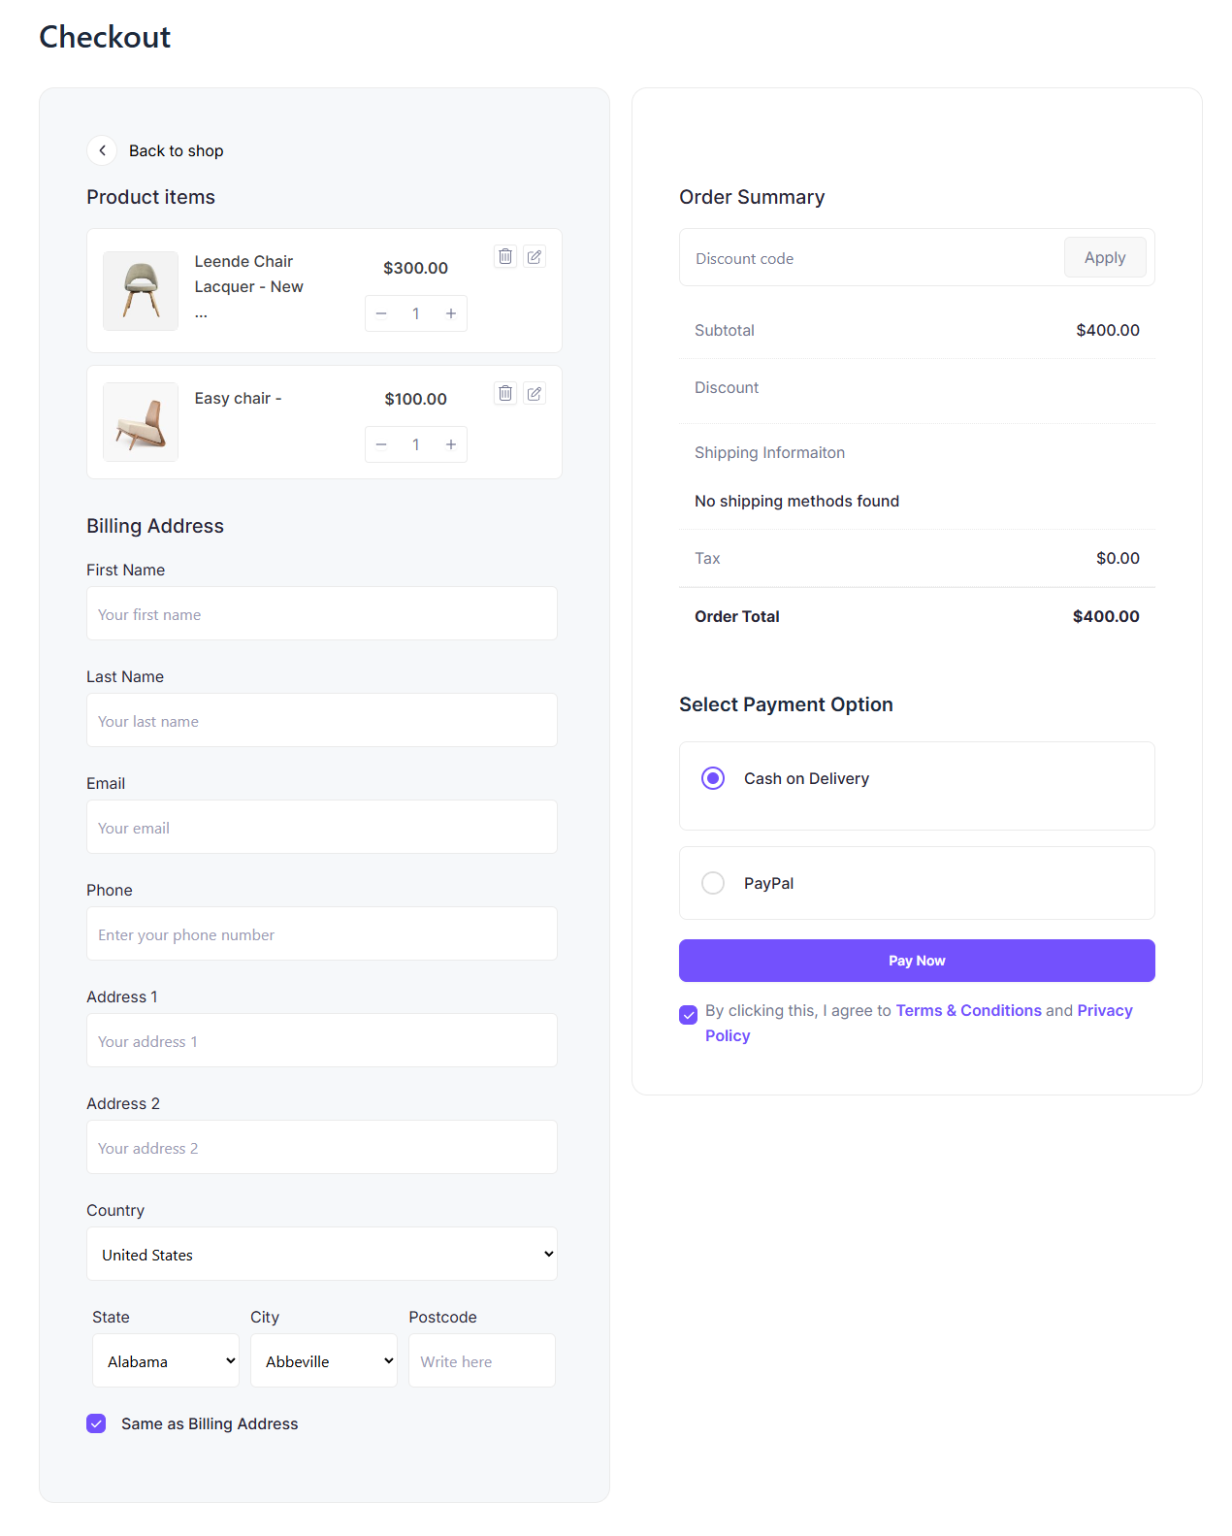Click No shipping methods found text
This screenshot has height=1536, width=1232.
coord(797,501)
